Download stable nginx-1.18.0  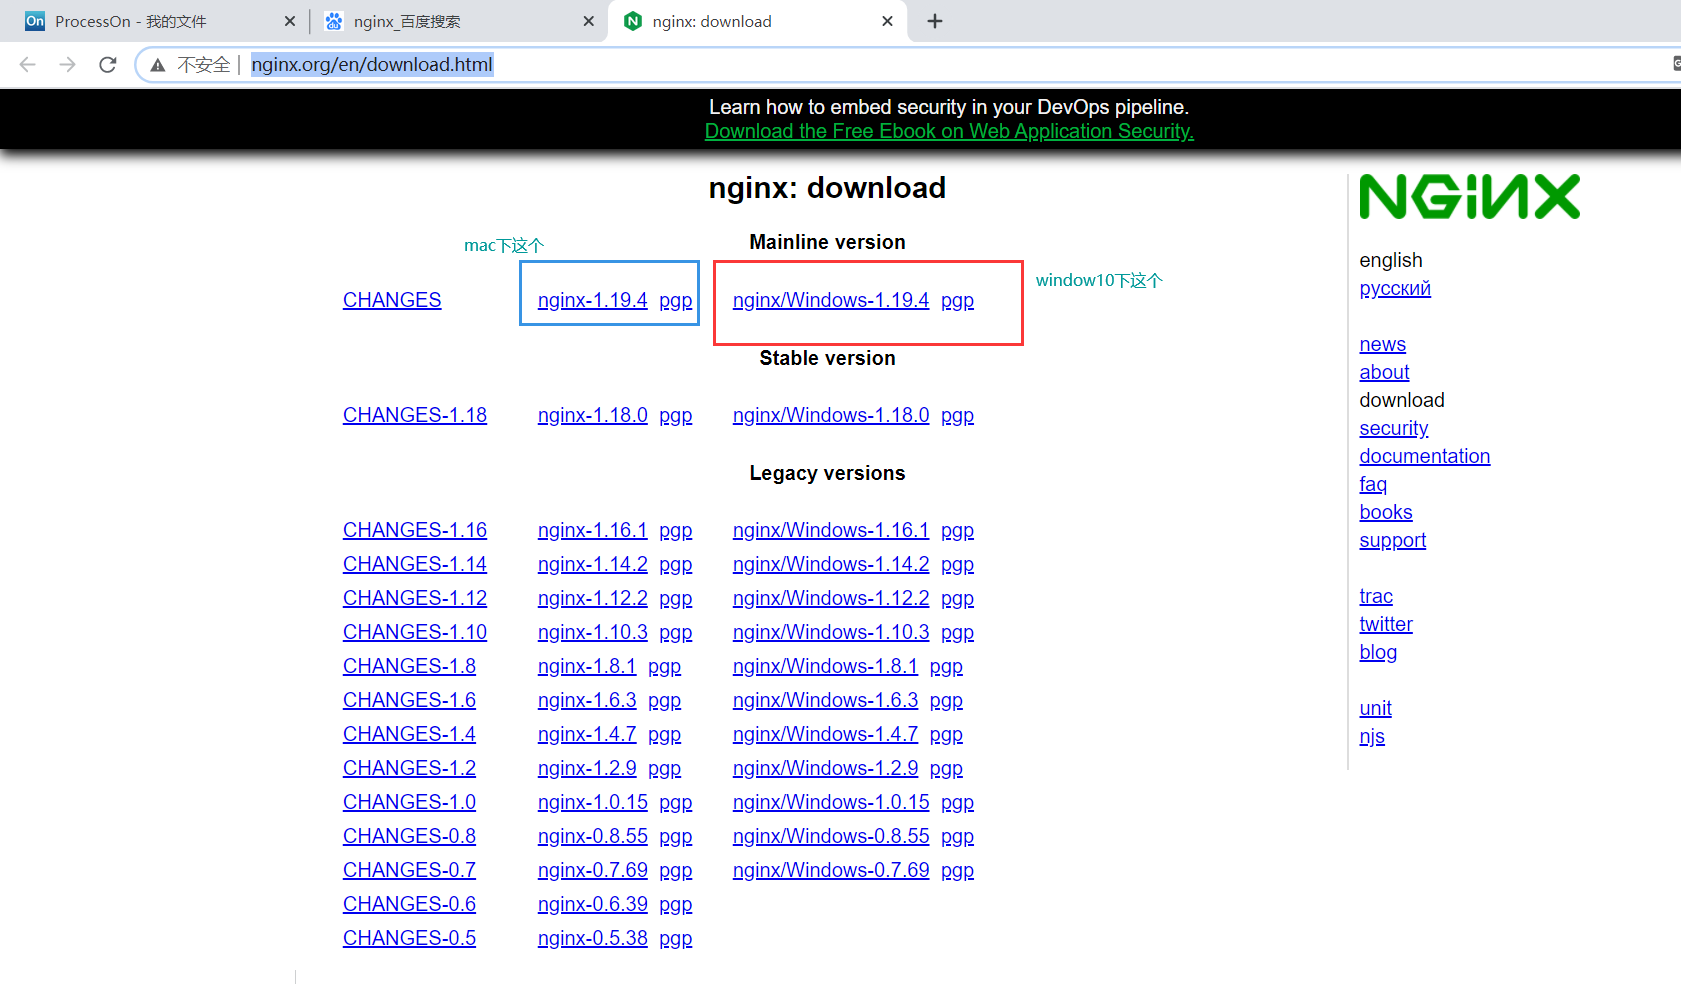(x=592, y=415)
